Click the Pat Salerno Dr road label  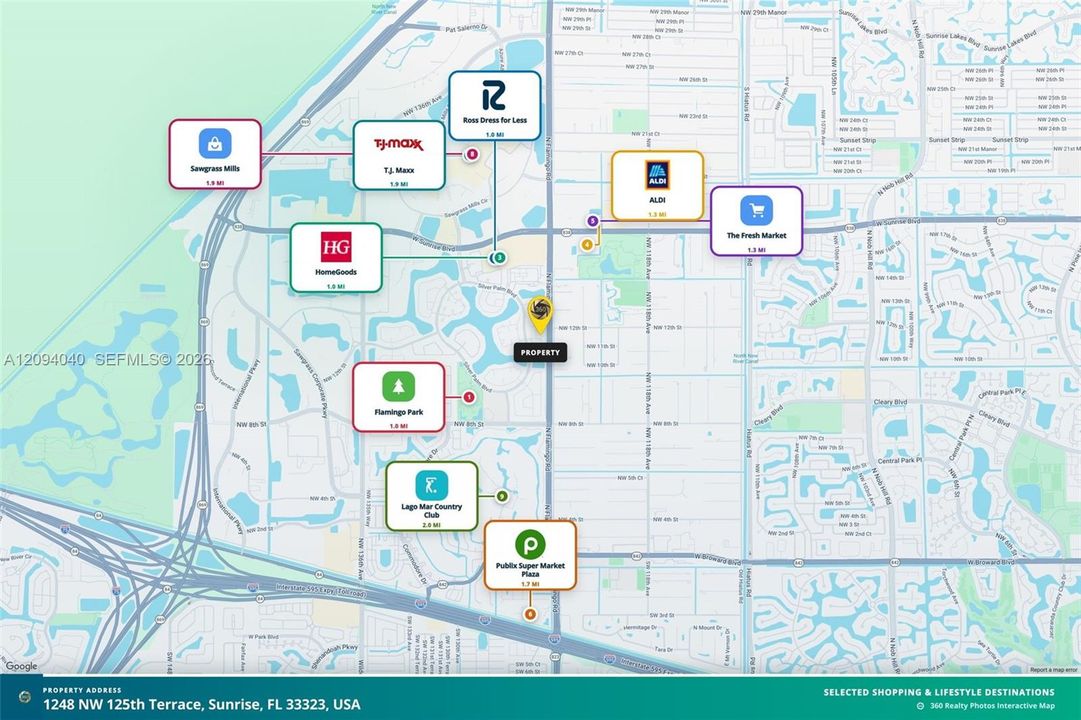click(x=467, y=29)
